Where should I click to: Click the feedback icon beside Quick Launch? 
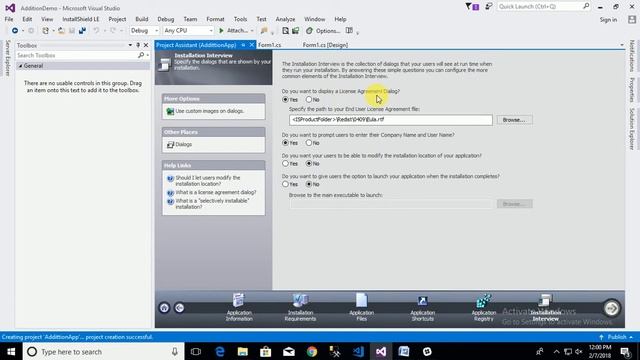488,7
